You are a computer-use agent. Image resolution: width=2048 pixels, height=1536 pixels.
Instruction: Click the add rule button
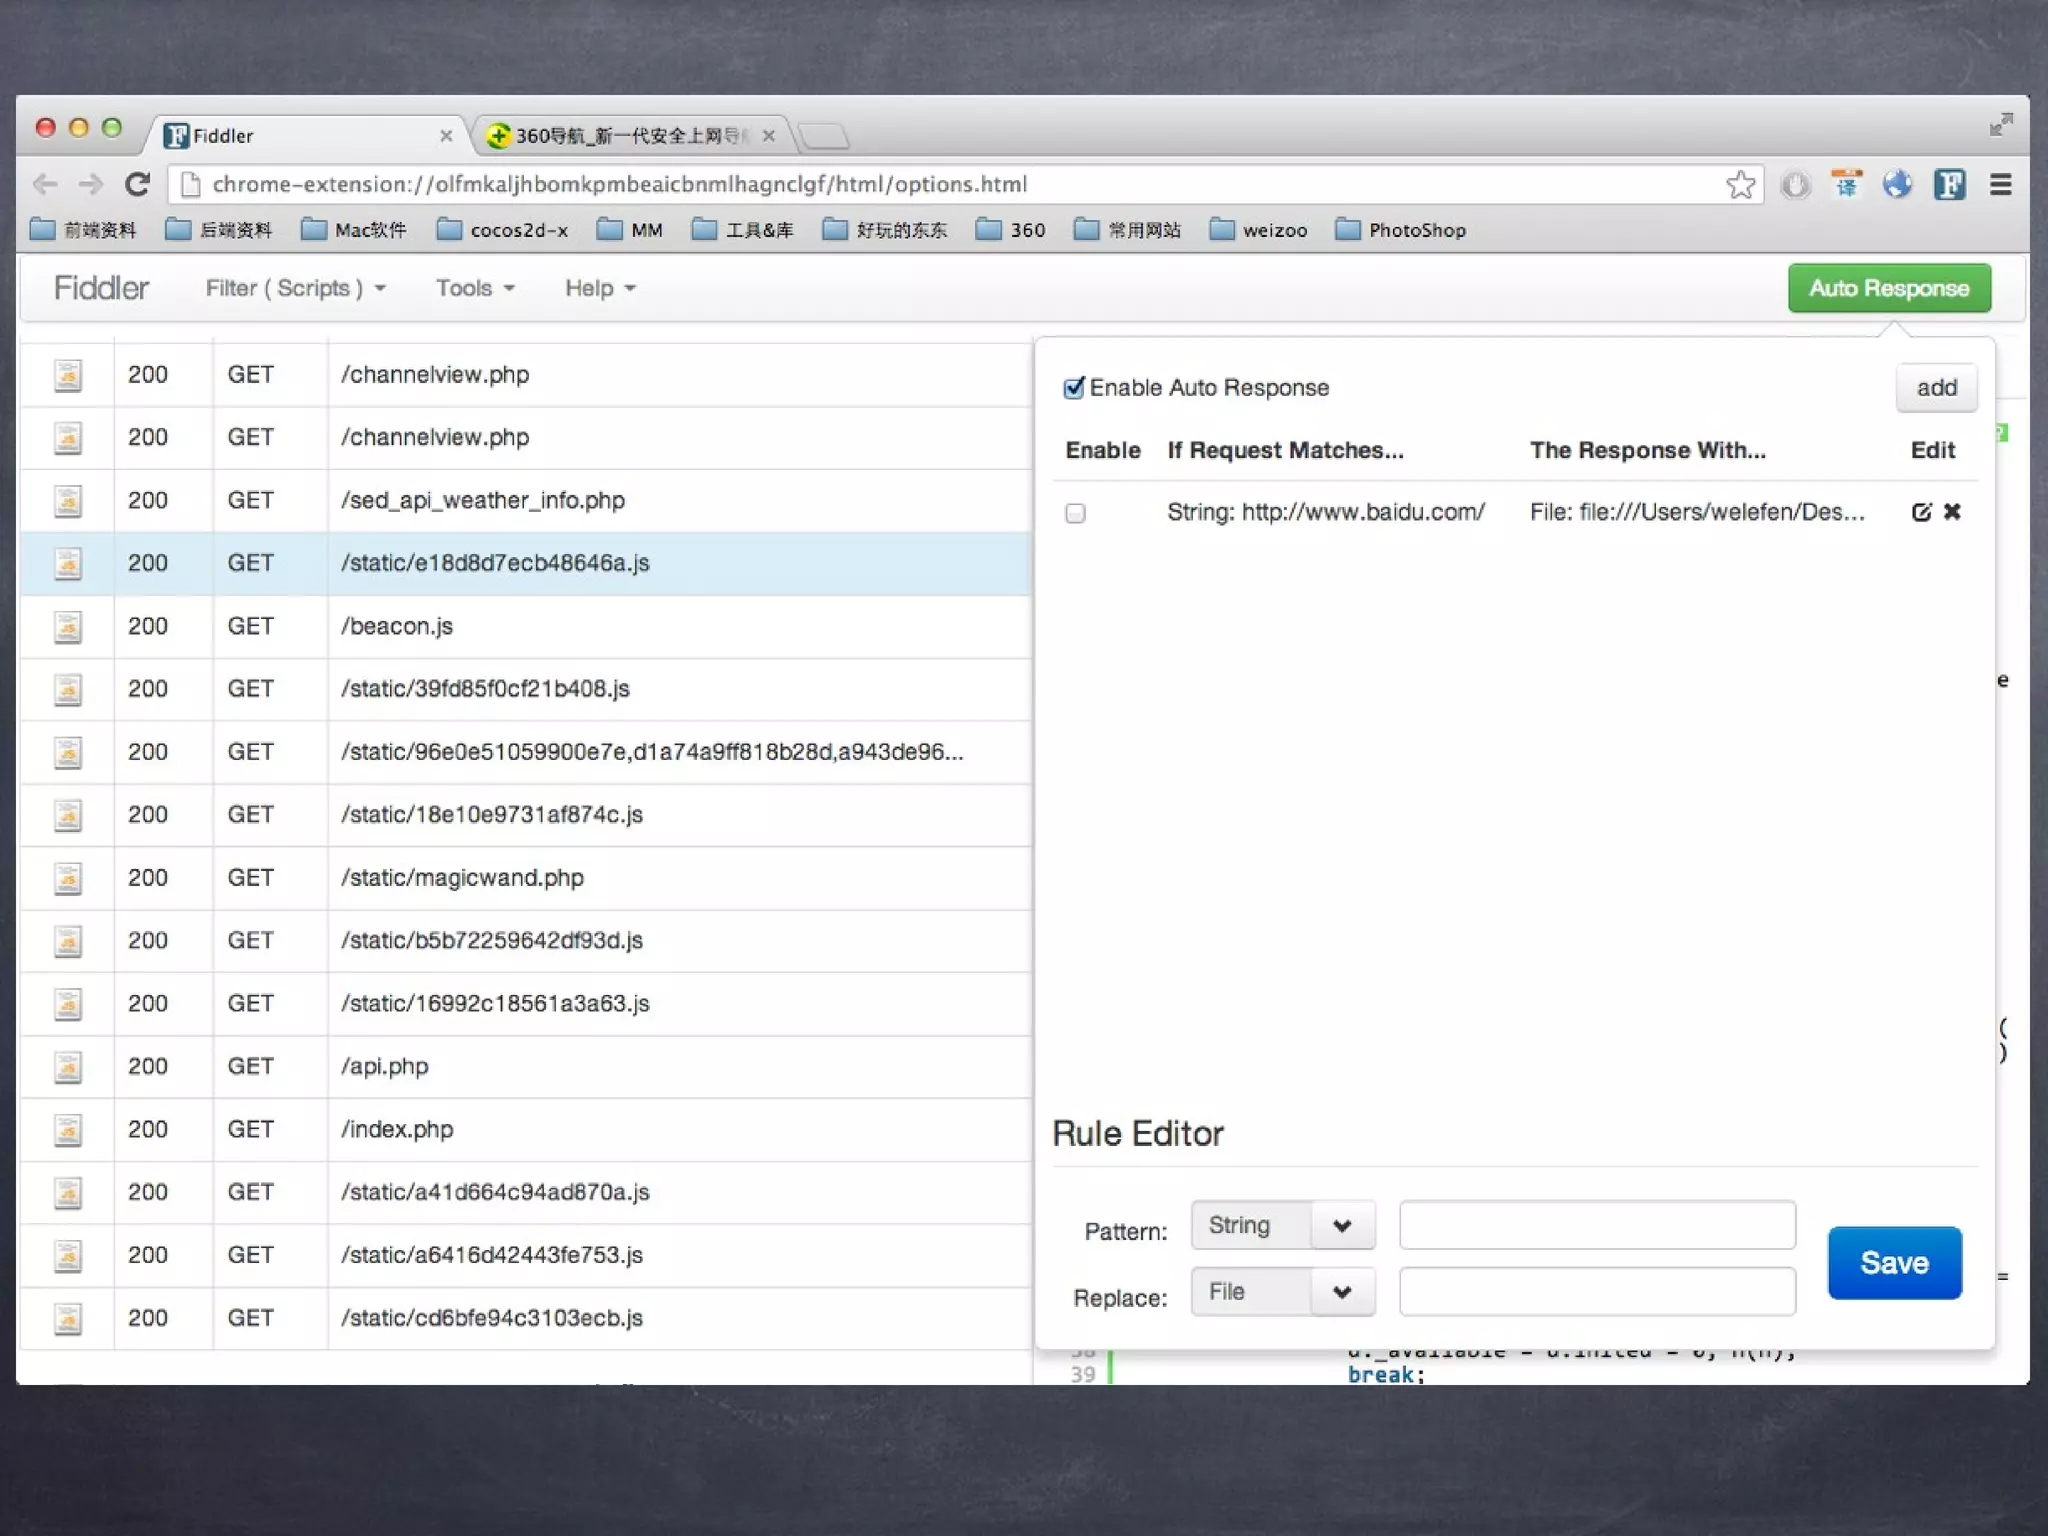click(1936, 388)
